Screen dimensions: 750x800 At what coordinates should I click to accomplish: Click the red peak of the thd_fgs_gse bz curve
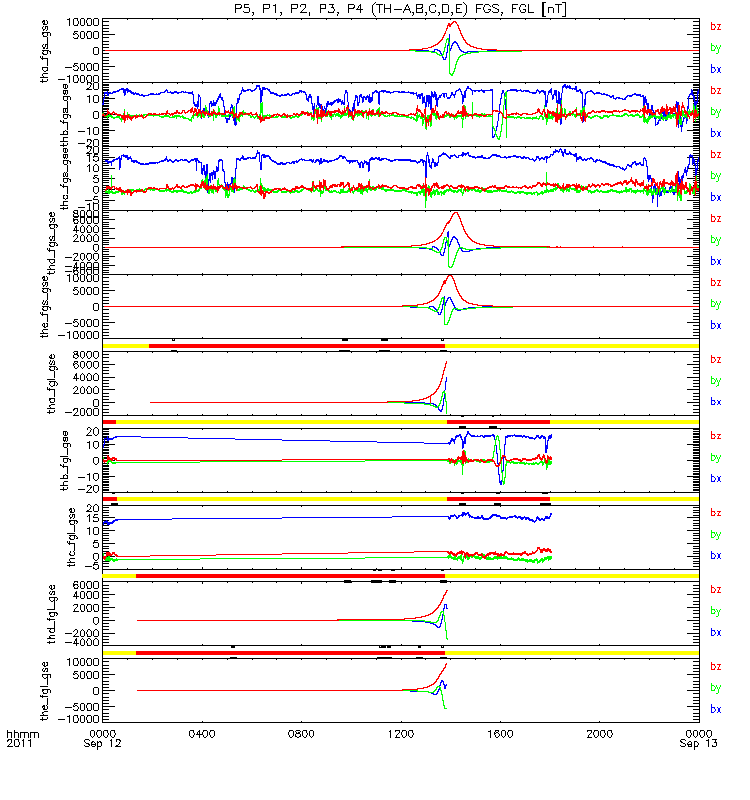(x=455, y=214)
